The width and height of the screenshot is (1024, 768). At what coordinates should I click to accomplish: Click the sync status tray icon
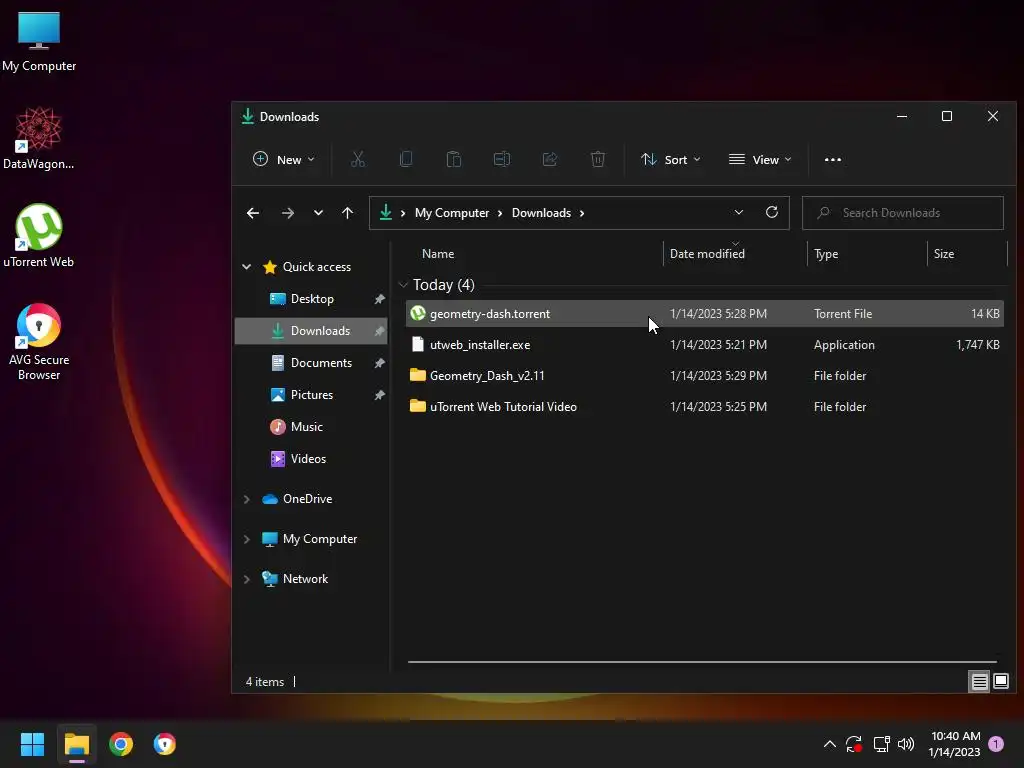(854, 744)
